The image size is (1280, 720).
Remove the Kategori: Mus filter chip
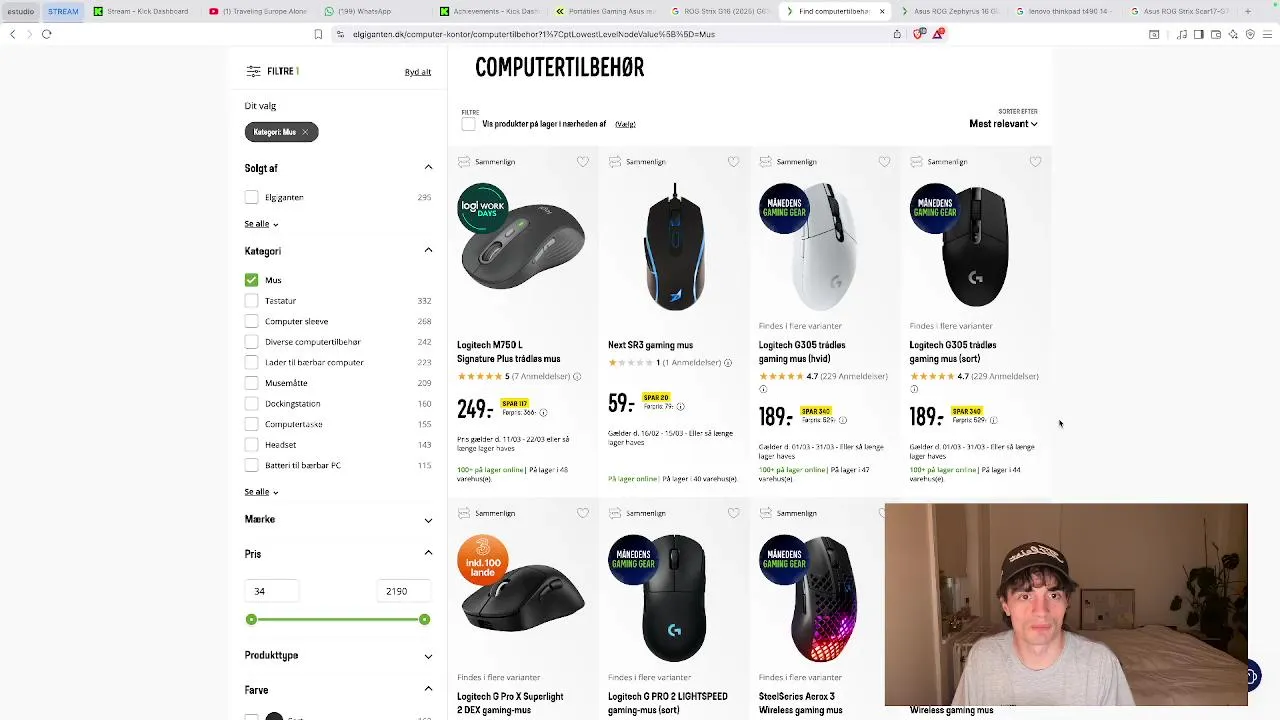(305, 132)
